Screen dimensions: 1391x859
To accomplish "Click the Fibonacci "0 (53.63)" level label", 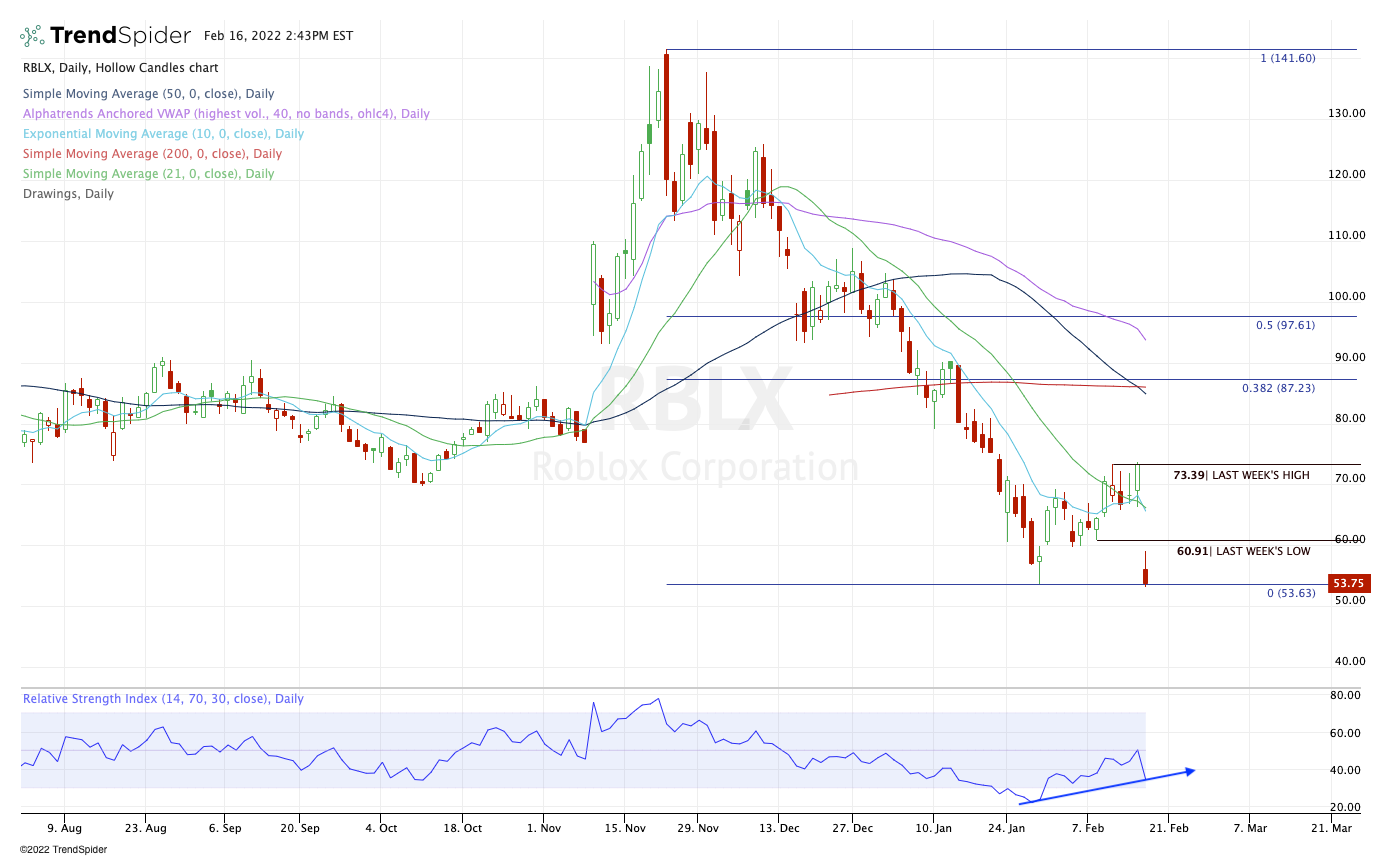I will pyautogui.click(x=1291, y=593).
